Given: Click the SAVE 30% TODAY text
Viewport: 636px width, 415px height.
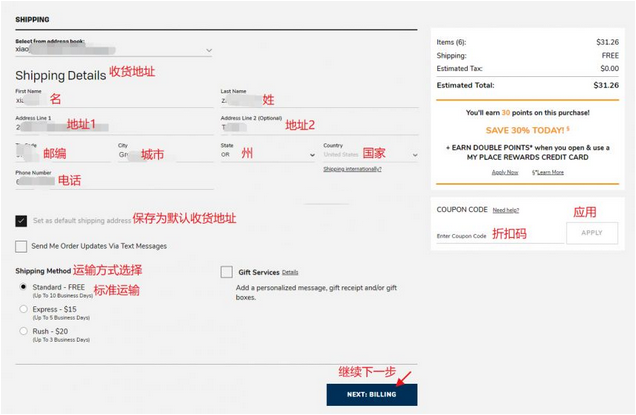Looking at the screenshot, I should [525, 130].
